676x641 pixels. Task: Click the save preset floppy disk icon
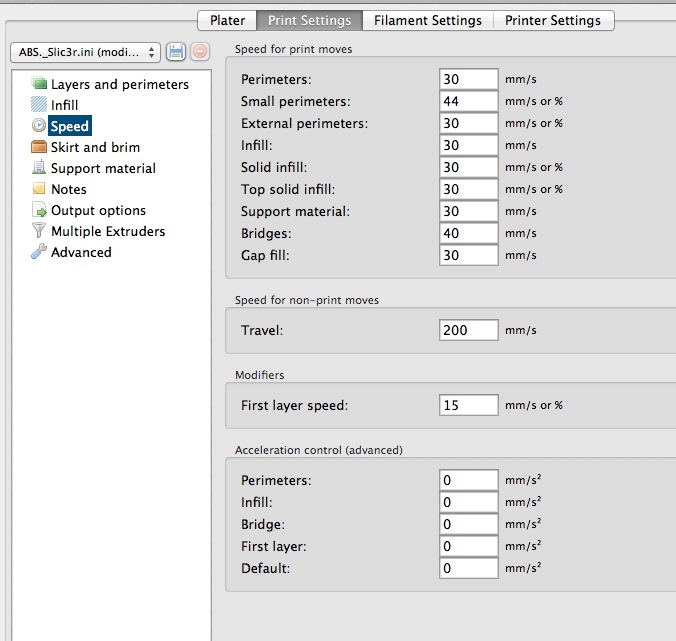click(x=176, y=51)
